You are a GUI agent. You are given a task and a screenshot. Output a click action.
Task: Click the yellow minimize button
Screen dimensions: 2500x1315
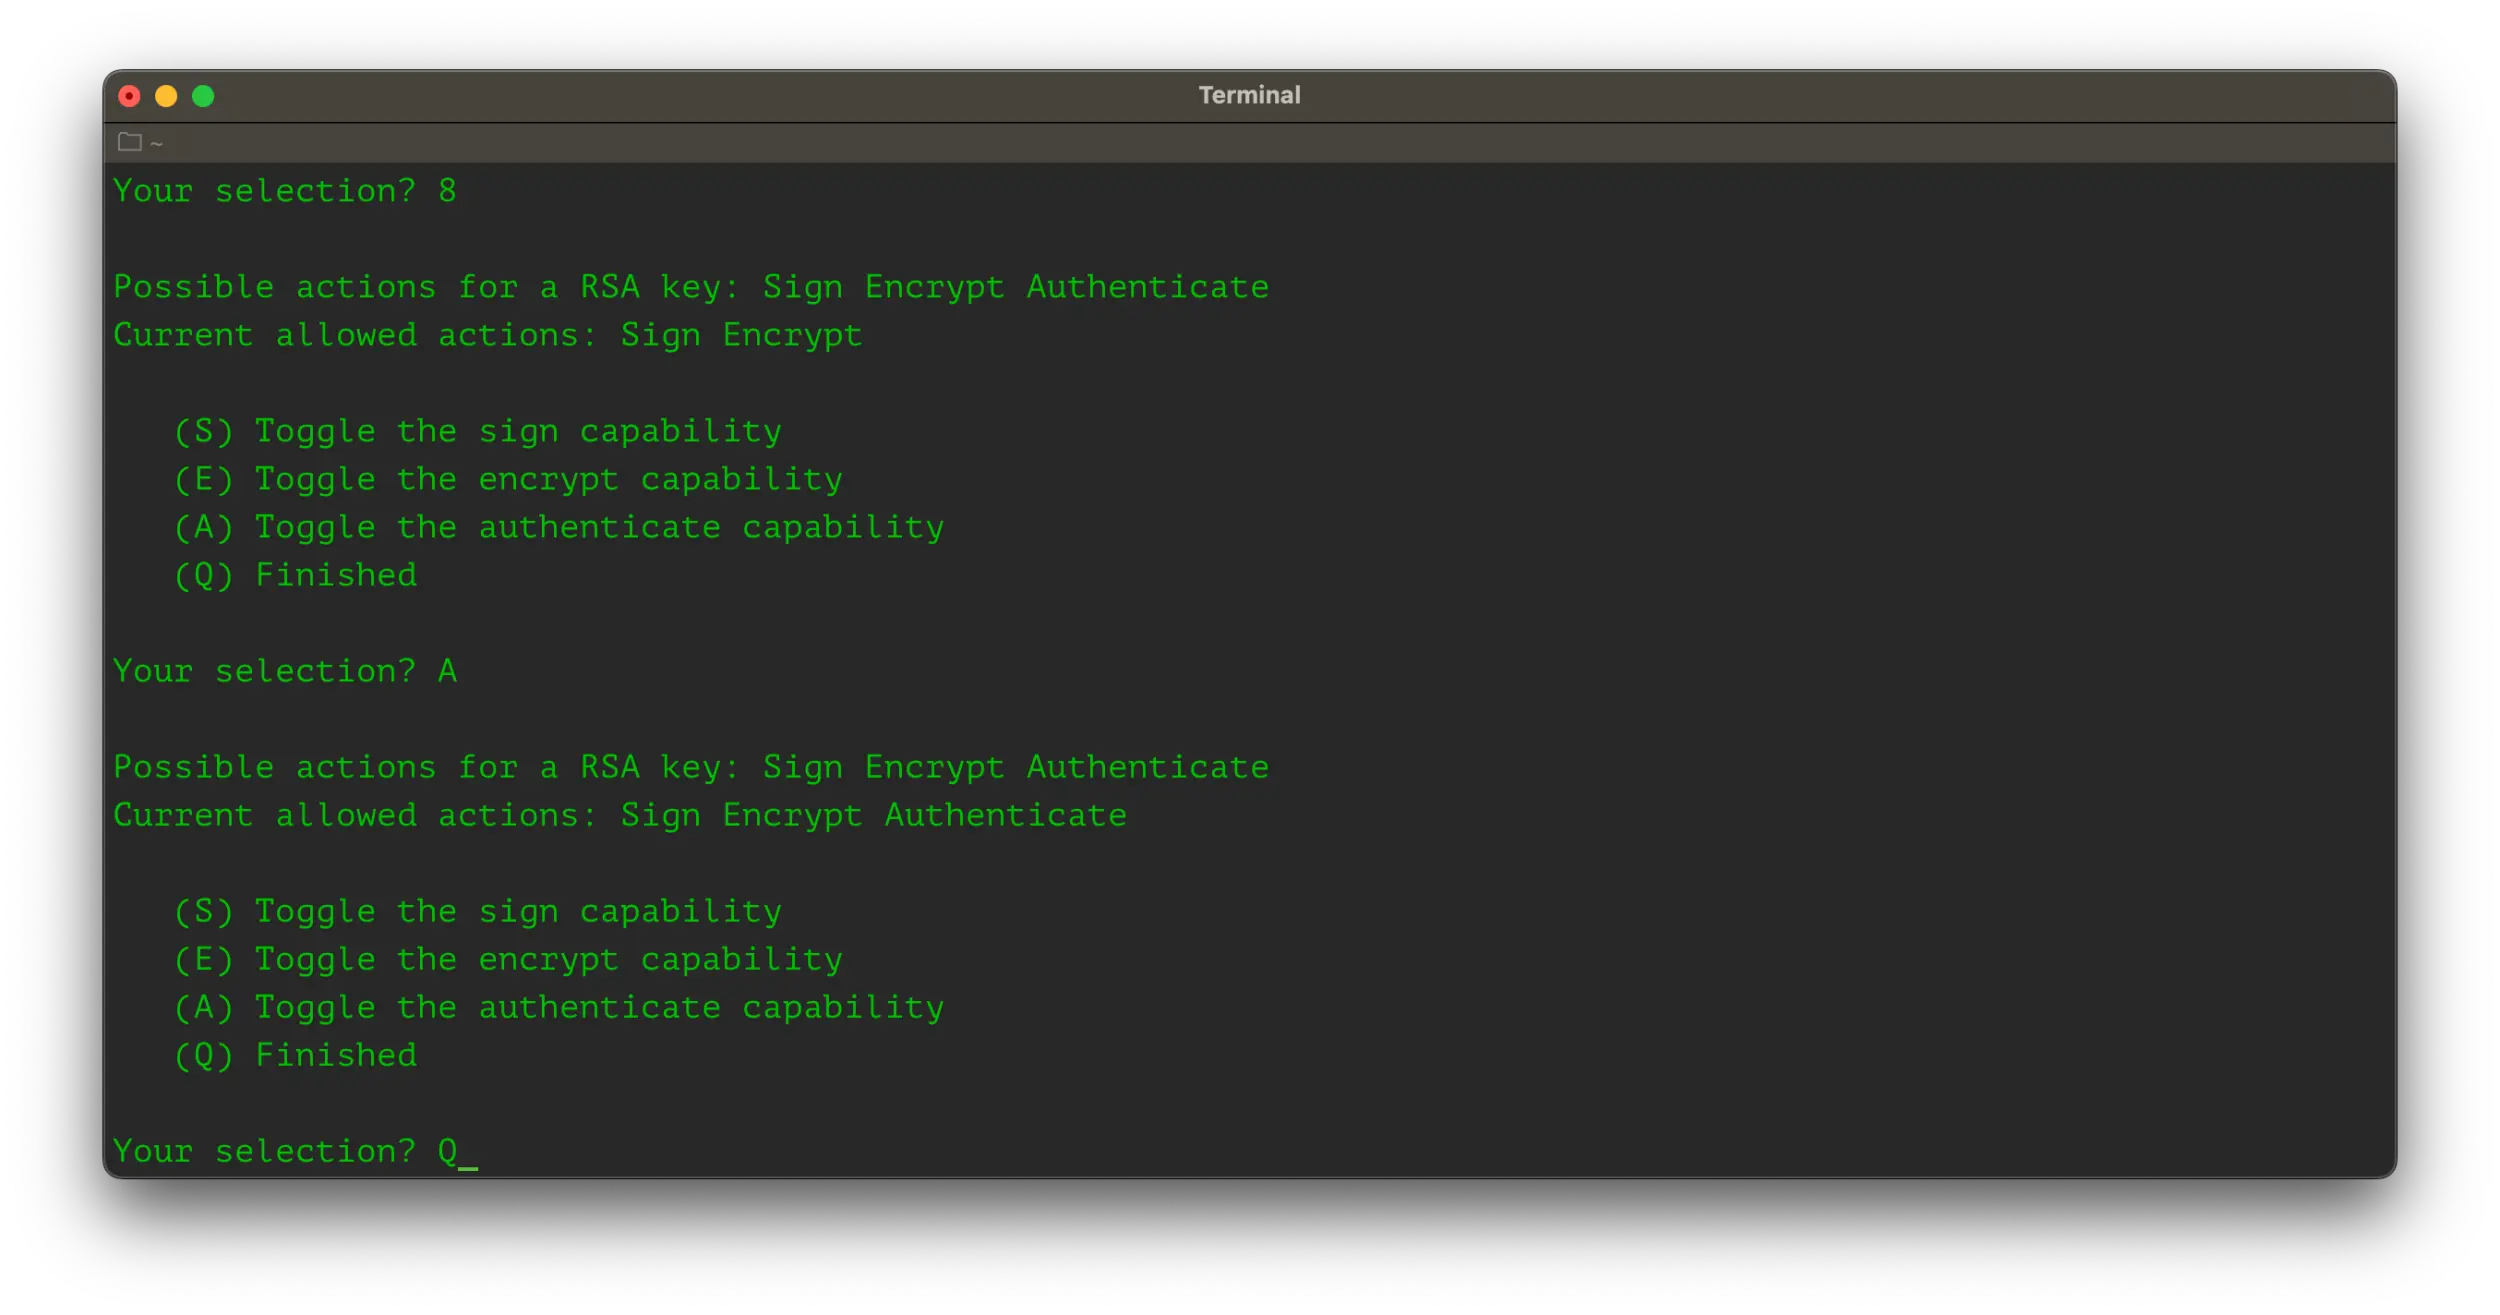point(167,96)
